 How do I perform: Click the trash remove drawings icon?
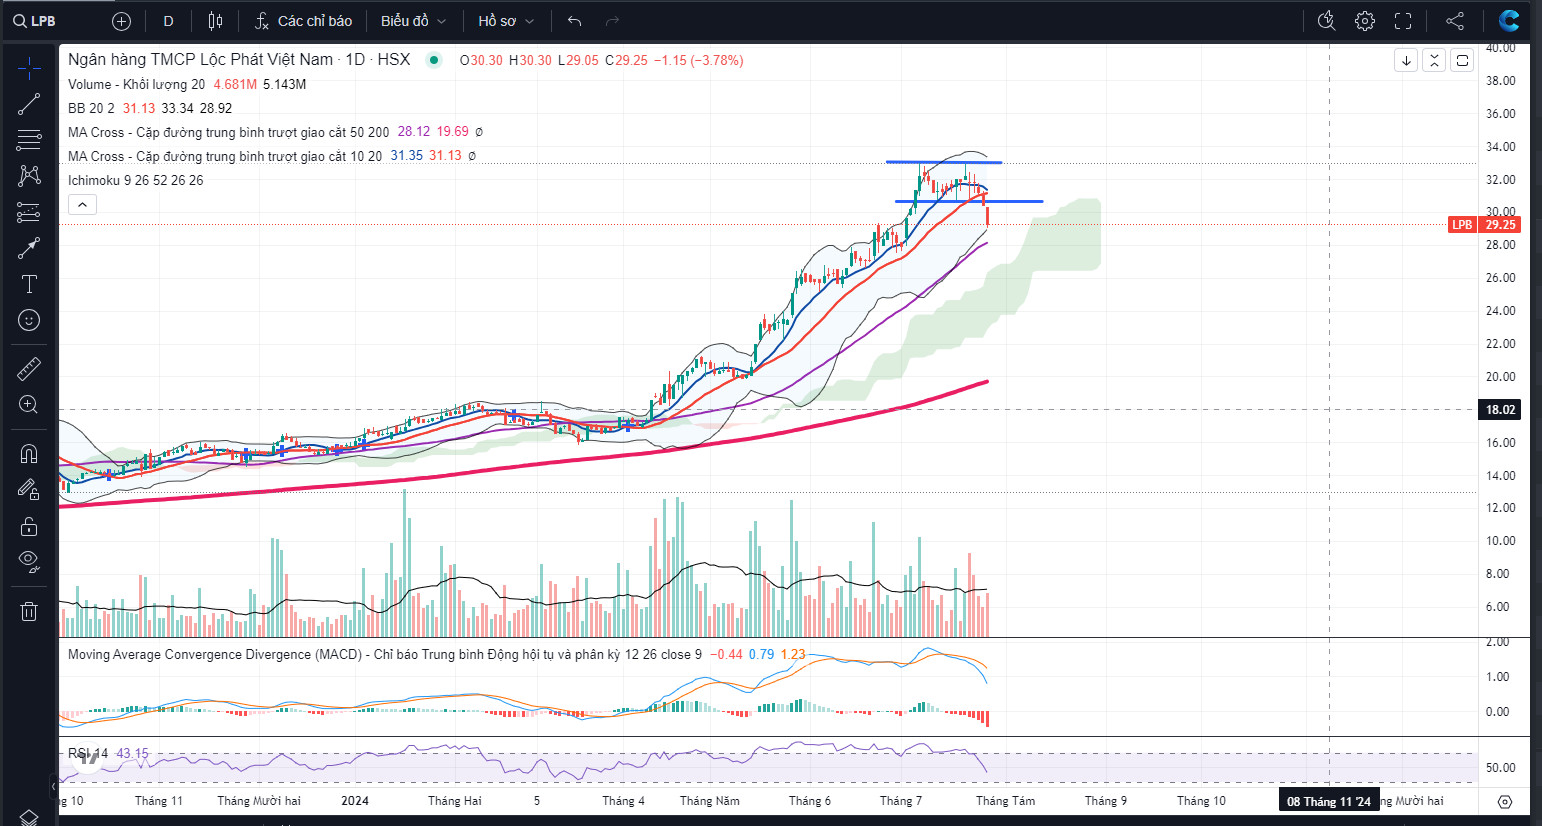pyautogui.click(x=29, y=611)
